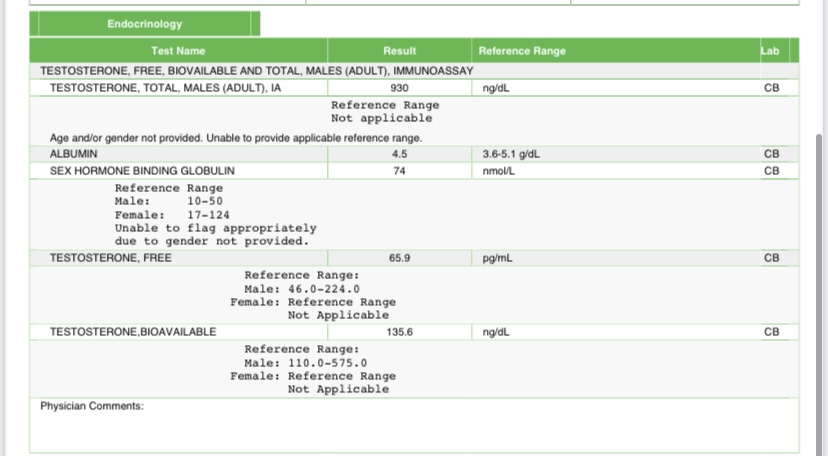Click the Albumin test name
The image size is (828, 456).
(x=74, y=154)
